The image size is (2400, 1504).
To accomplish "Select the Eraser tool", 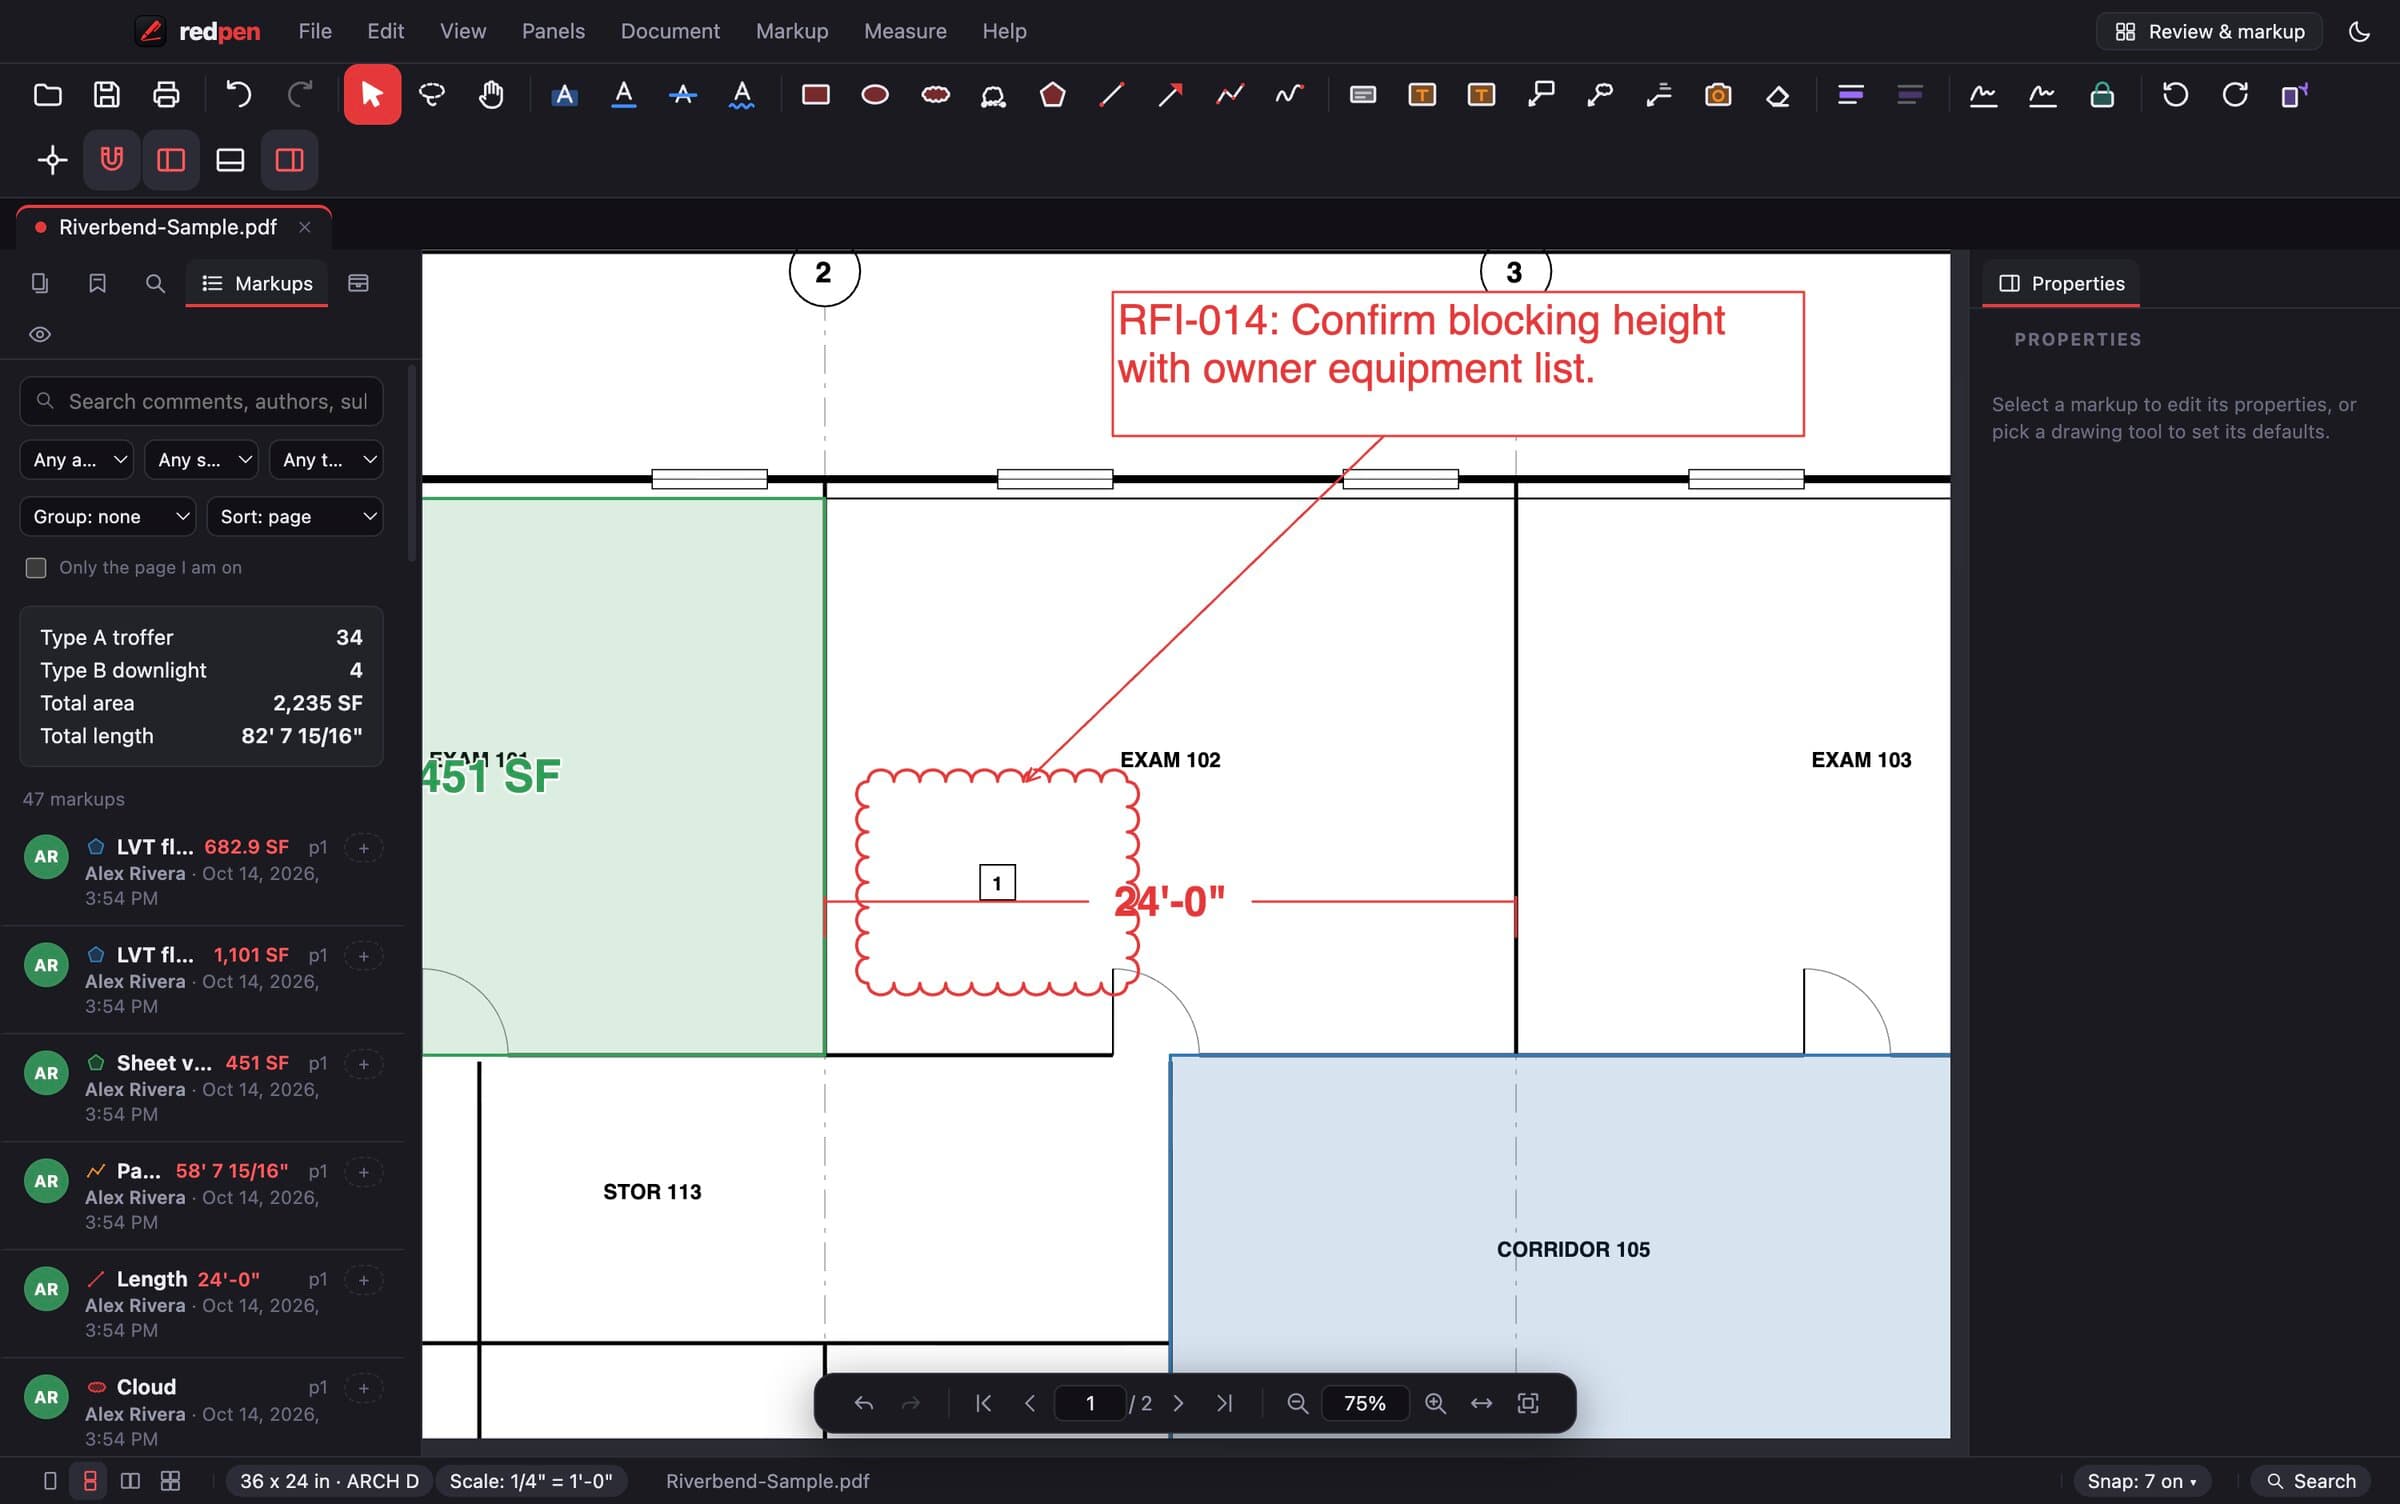I will (1777, 95).
